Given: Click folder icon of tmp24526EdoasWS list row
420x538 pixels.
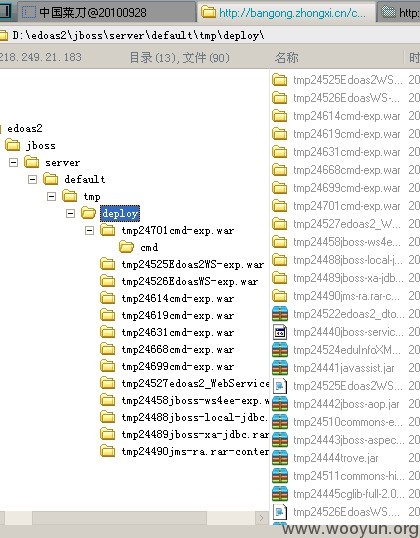Looking at the screenshot, I should (280, 98).
